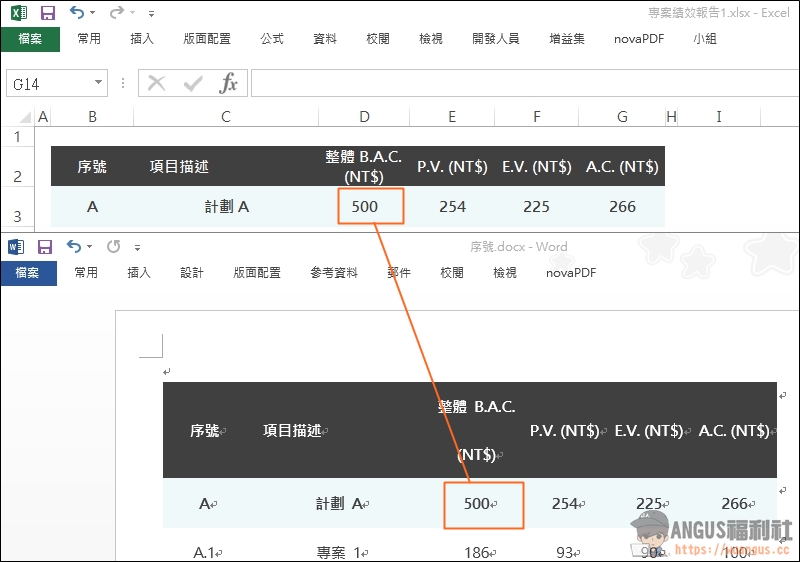Viewport: 800px width, 562px height.
Task: Click the fx Insert Function icon
Action: [229, 83]
